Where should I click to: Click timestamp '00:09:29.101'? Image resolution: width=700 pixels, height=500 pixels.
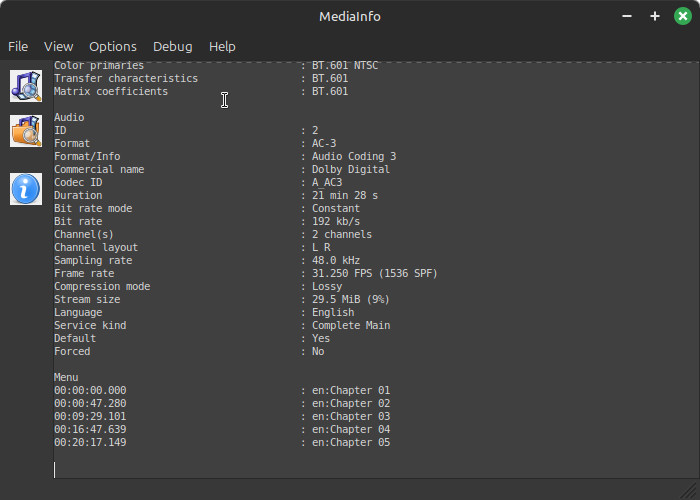click(90, 416)
